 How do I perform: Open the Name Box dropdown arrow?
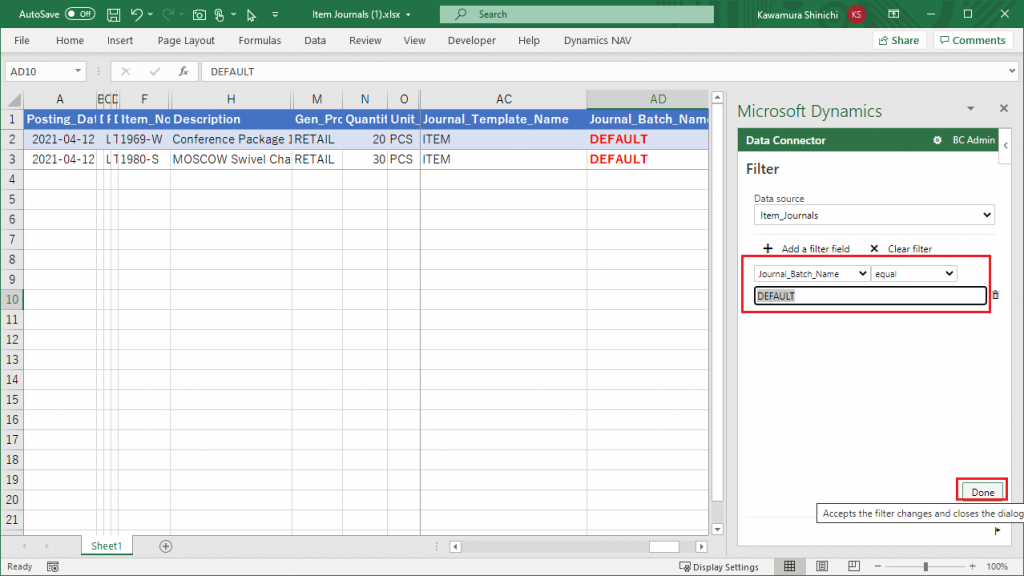point(78,71)
